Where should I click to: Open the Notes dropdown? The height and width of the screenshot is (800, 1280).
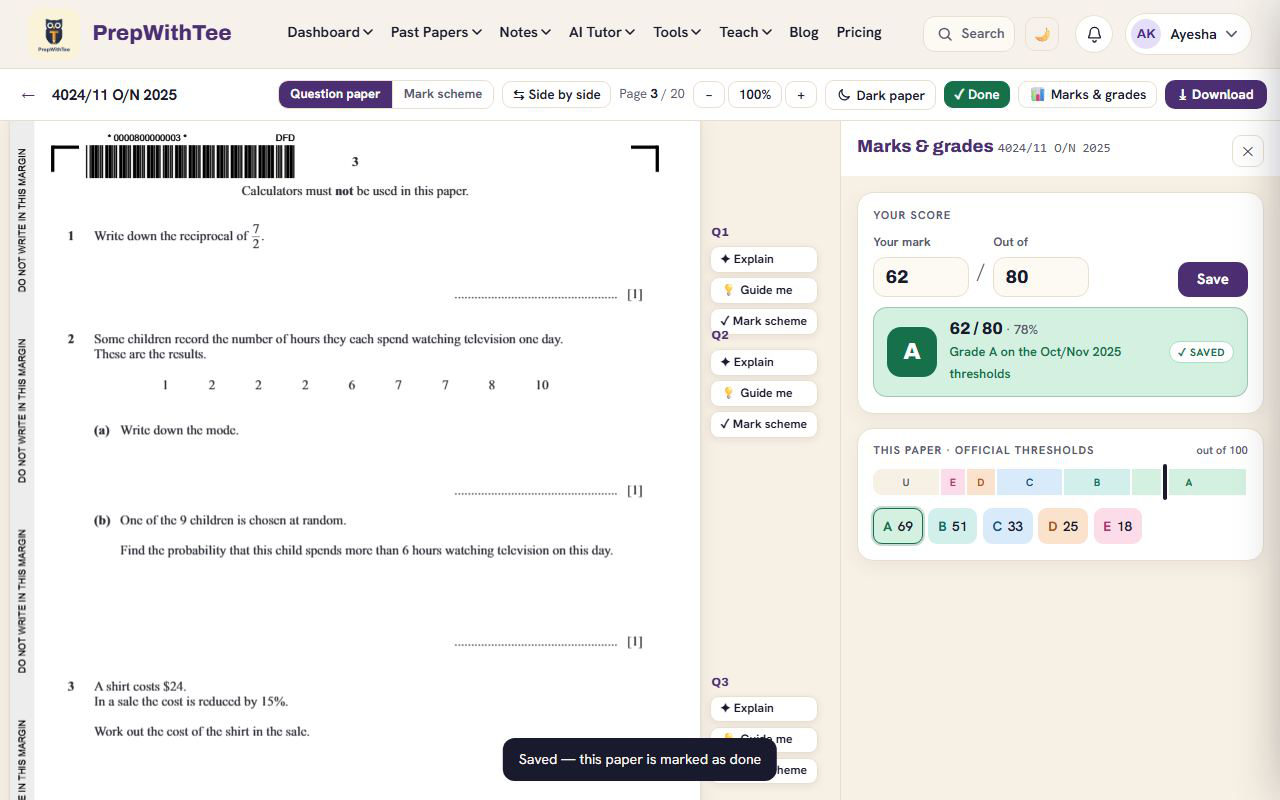(x=525, y=32)
